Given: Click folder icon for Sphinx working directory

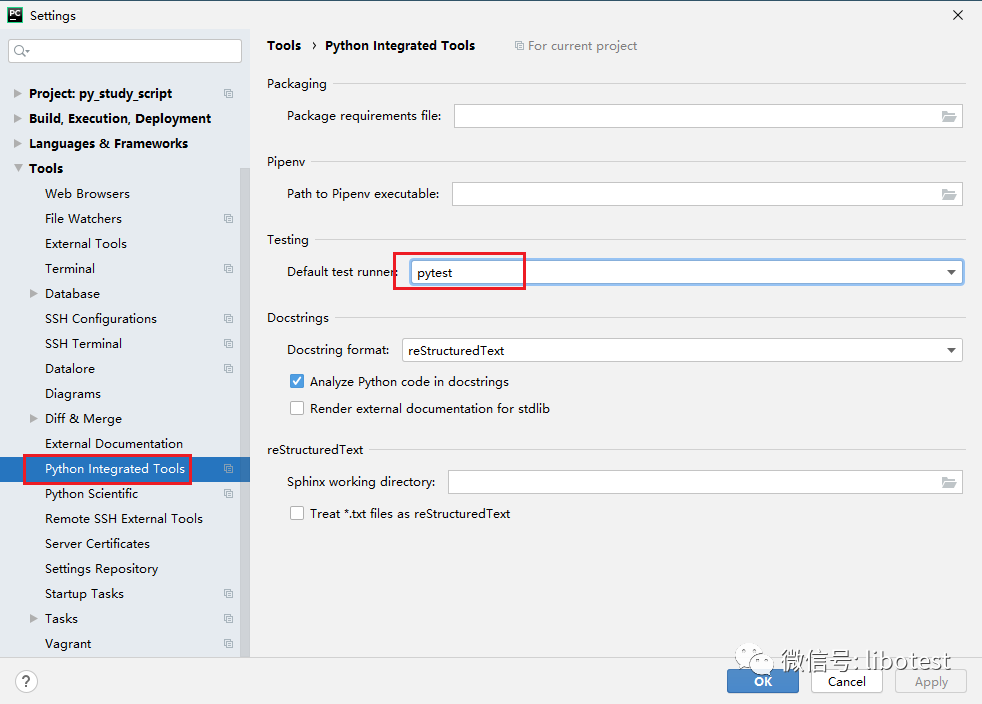Looking at the screenshot, I should point(949,482).
